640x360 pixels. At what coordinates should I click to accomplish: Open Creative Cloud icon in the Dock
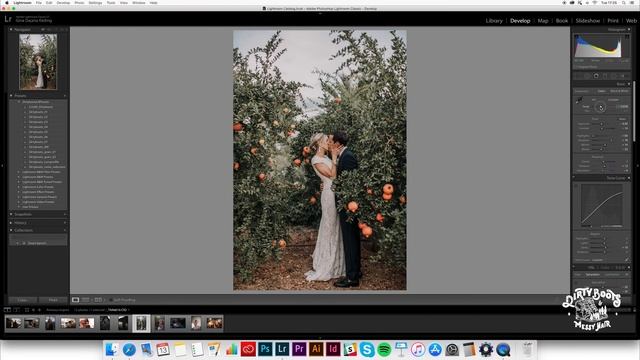(248, 349)
